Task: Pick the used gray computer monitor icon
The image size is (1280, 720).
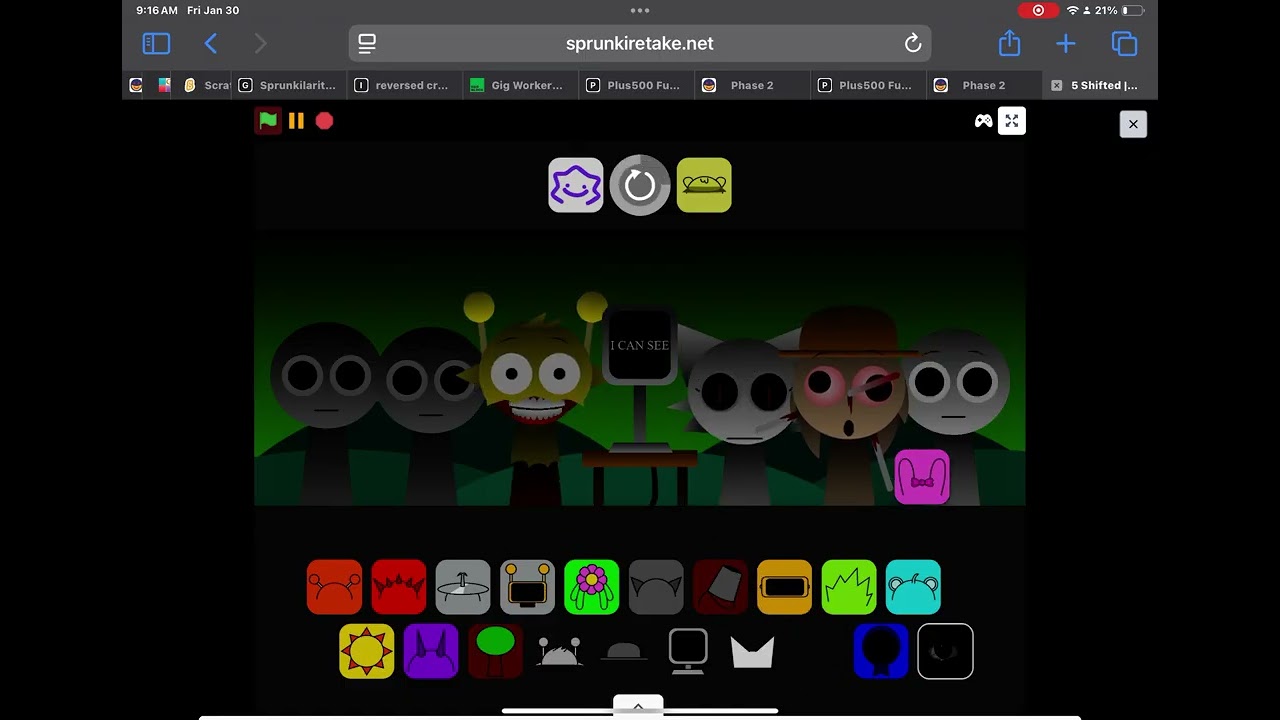Action: [688, 651]
